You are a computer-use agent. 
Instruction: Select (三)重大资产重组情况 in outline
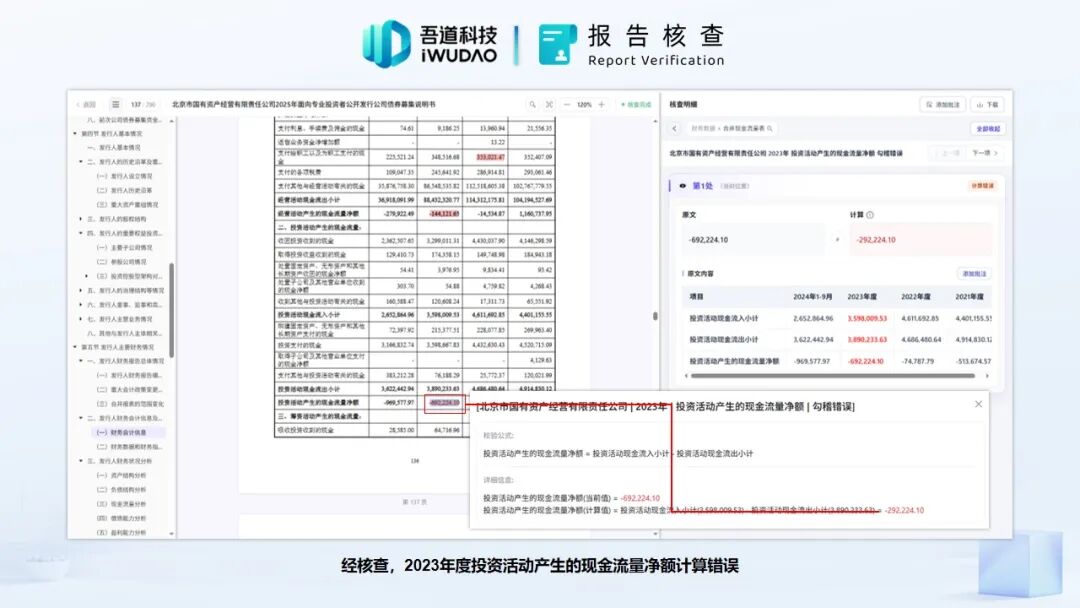(128, 205)
